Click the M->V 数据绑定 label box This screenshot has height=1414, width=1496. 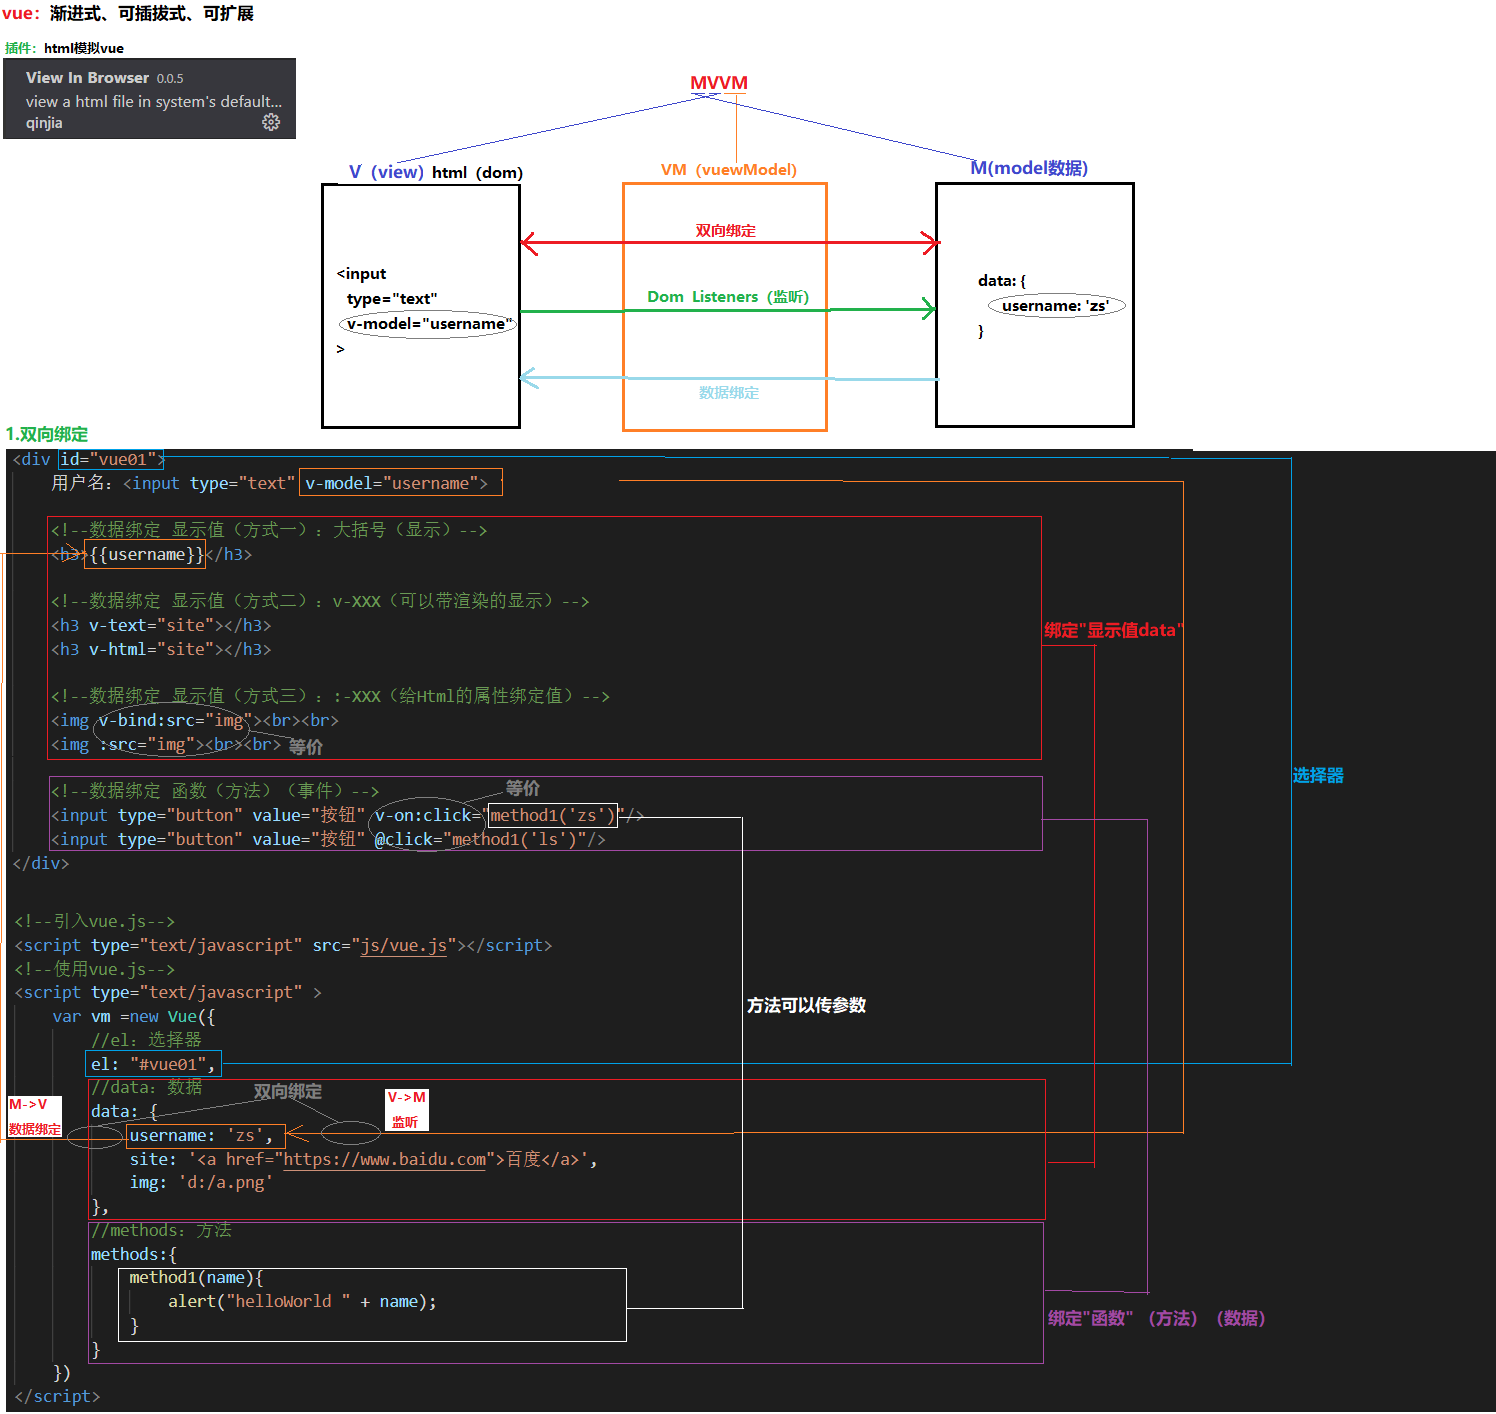[x=34, y=1117]
